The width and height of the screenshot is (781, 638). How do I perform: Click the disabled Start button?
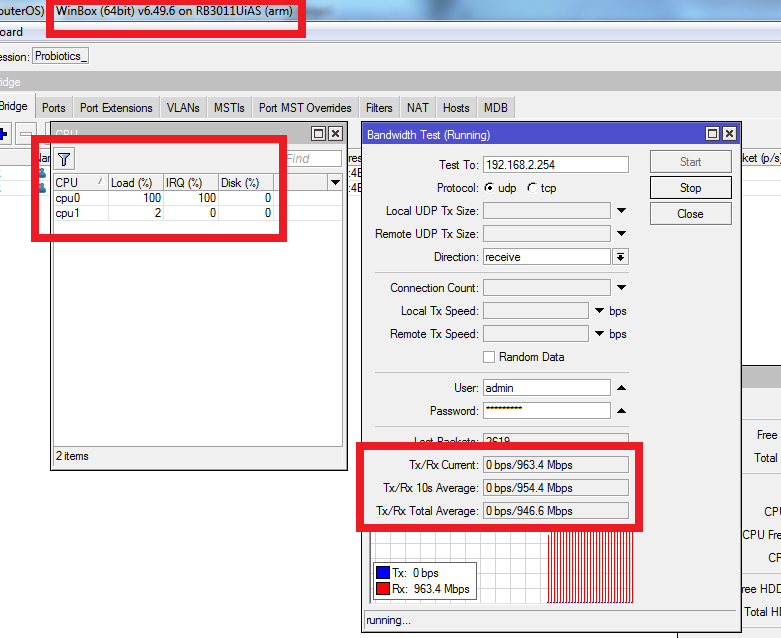(690, 162)
